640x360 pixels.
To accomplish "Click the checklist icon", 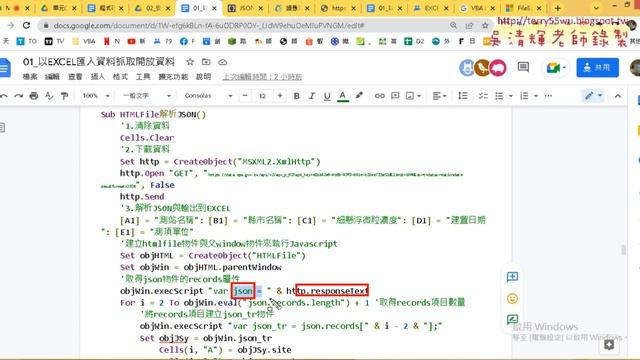I will pos(483,96).
